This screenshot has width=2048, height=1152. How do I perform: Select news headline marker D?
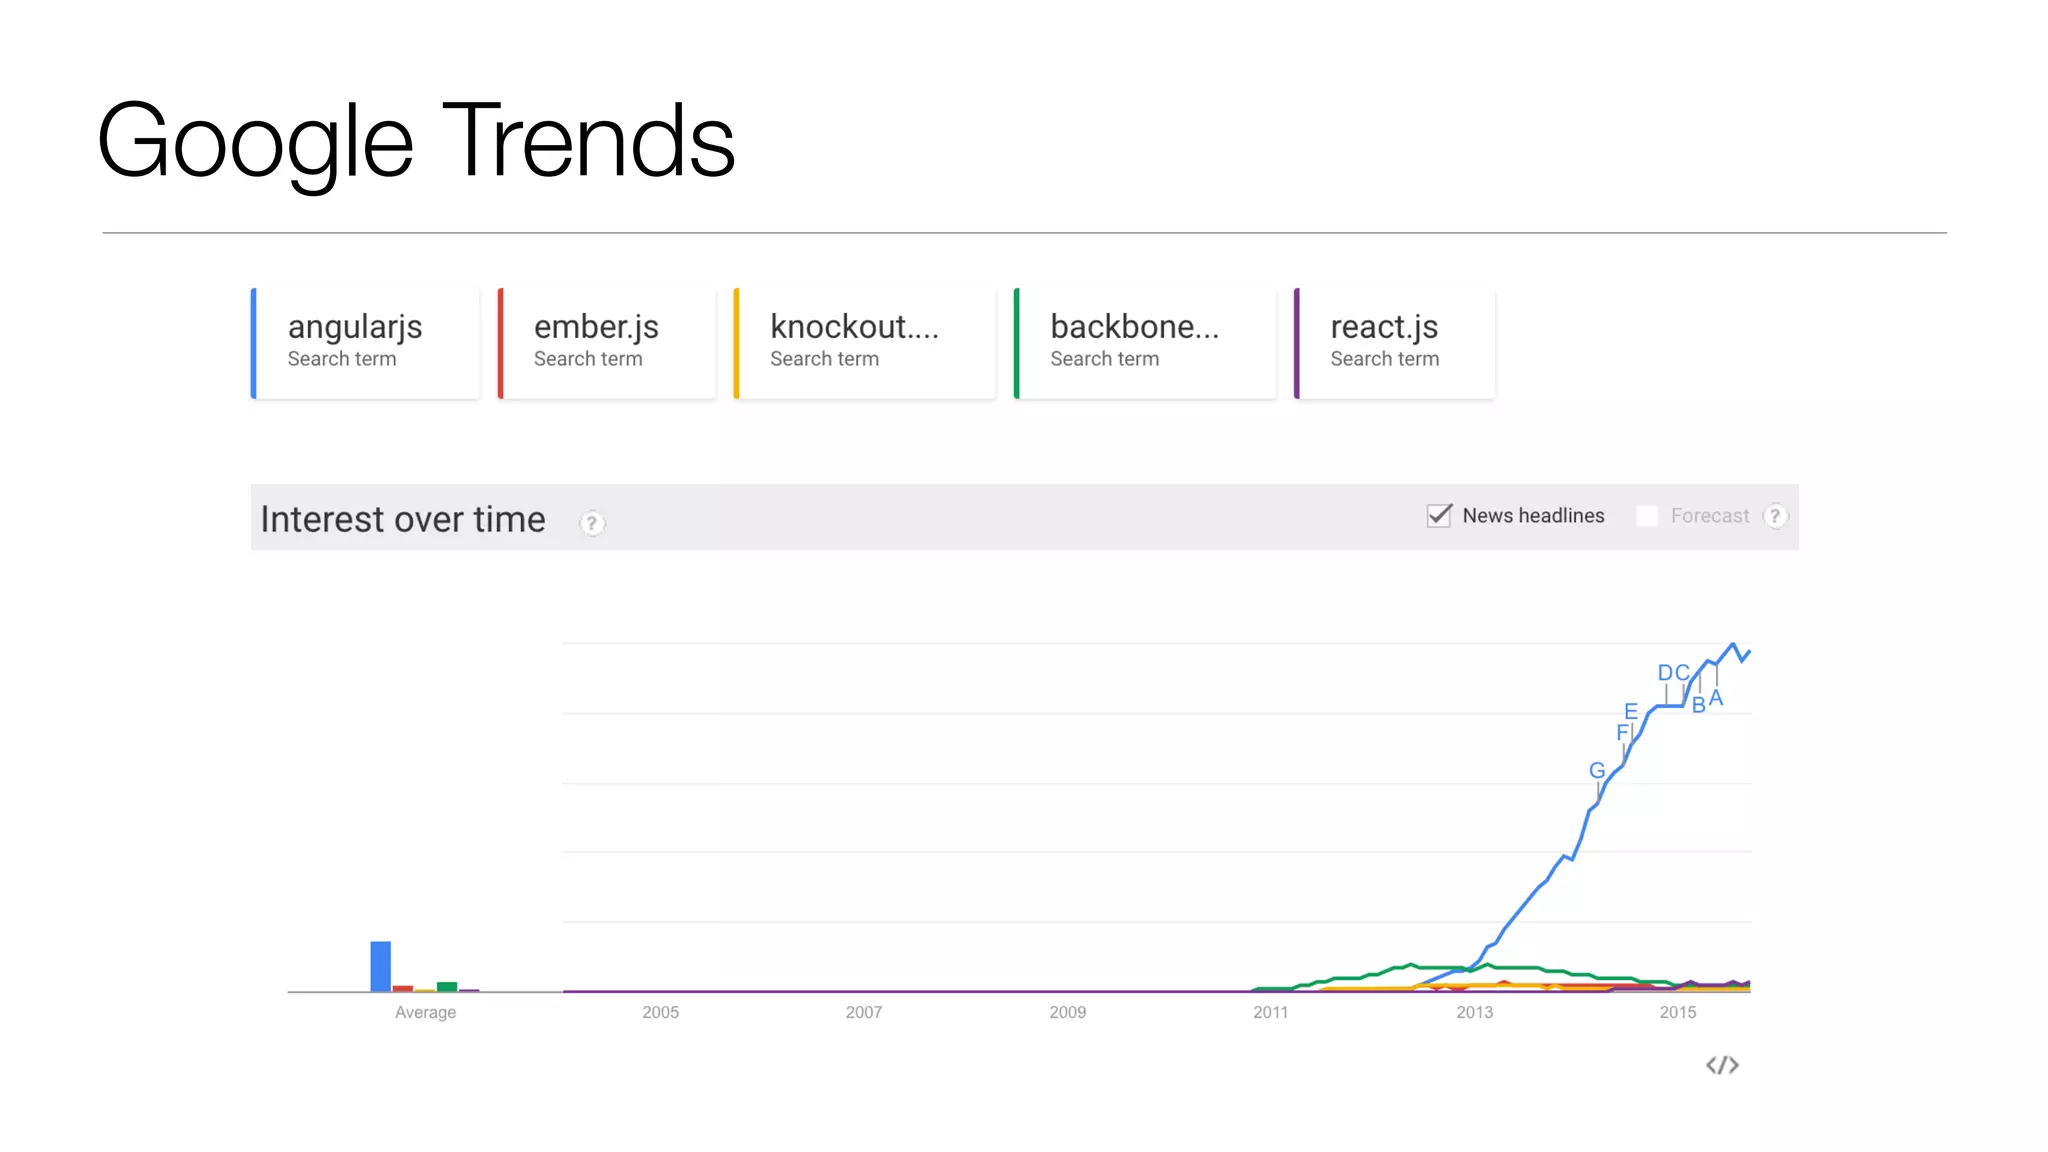pos(1665,673)
